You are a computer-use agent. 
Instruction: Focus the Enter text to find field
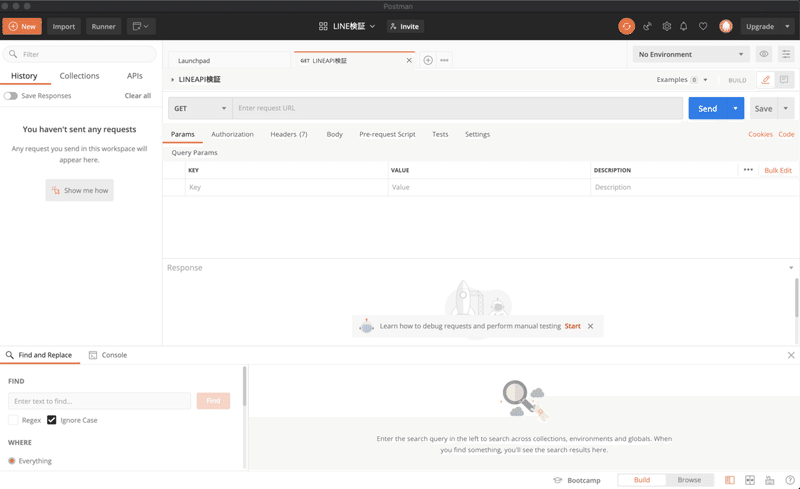tap(99, 401)
